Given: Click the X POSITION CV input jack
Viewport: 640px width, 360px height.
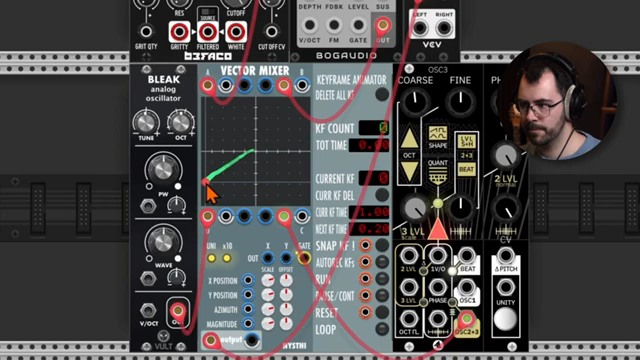Looking at the screenshot, I should click(x=248, y=280).
